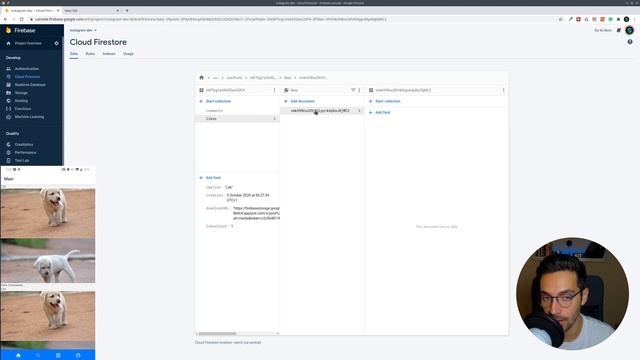Viewport: 640px width, 360px height.
Task: Click the Go to docs link
Action: [603, 30]
